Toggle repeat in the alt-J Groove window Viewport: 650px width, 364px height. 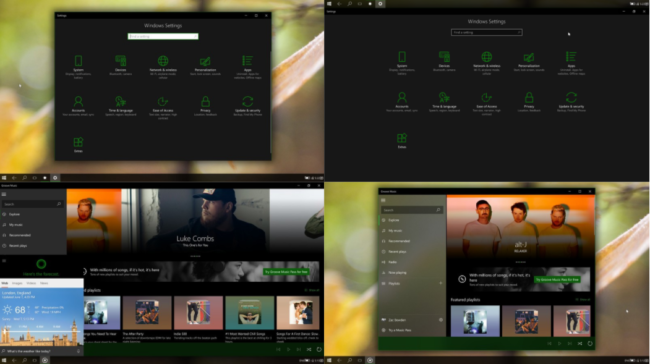click(590, 343)
